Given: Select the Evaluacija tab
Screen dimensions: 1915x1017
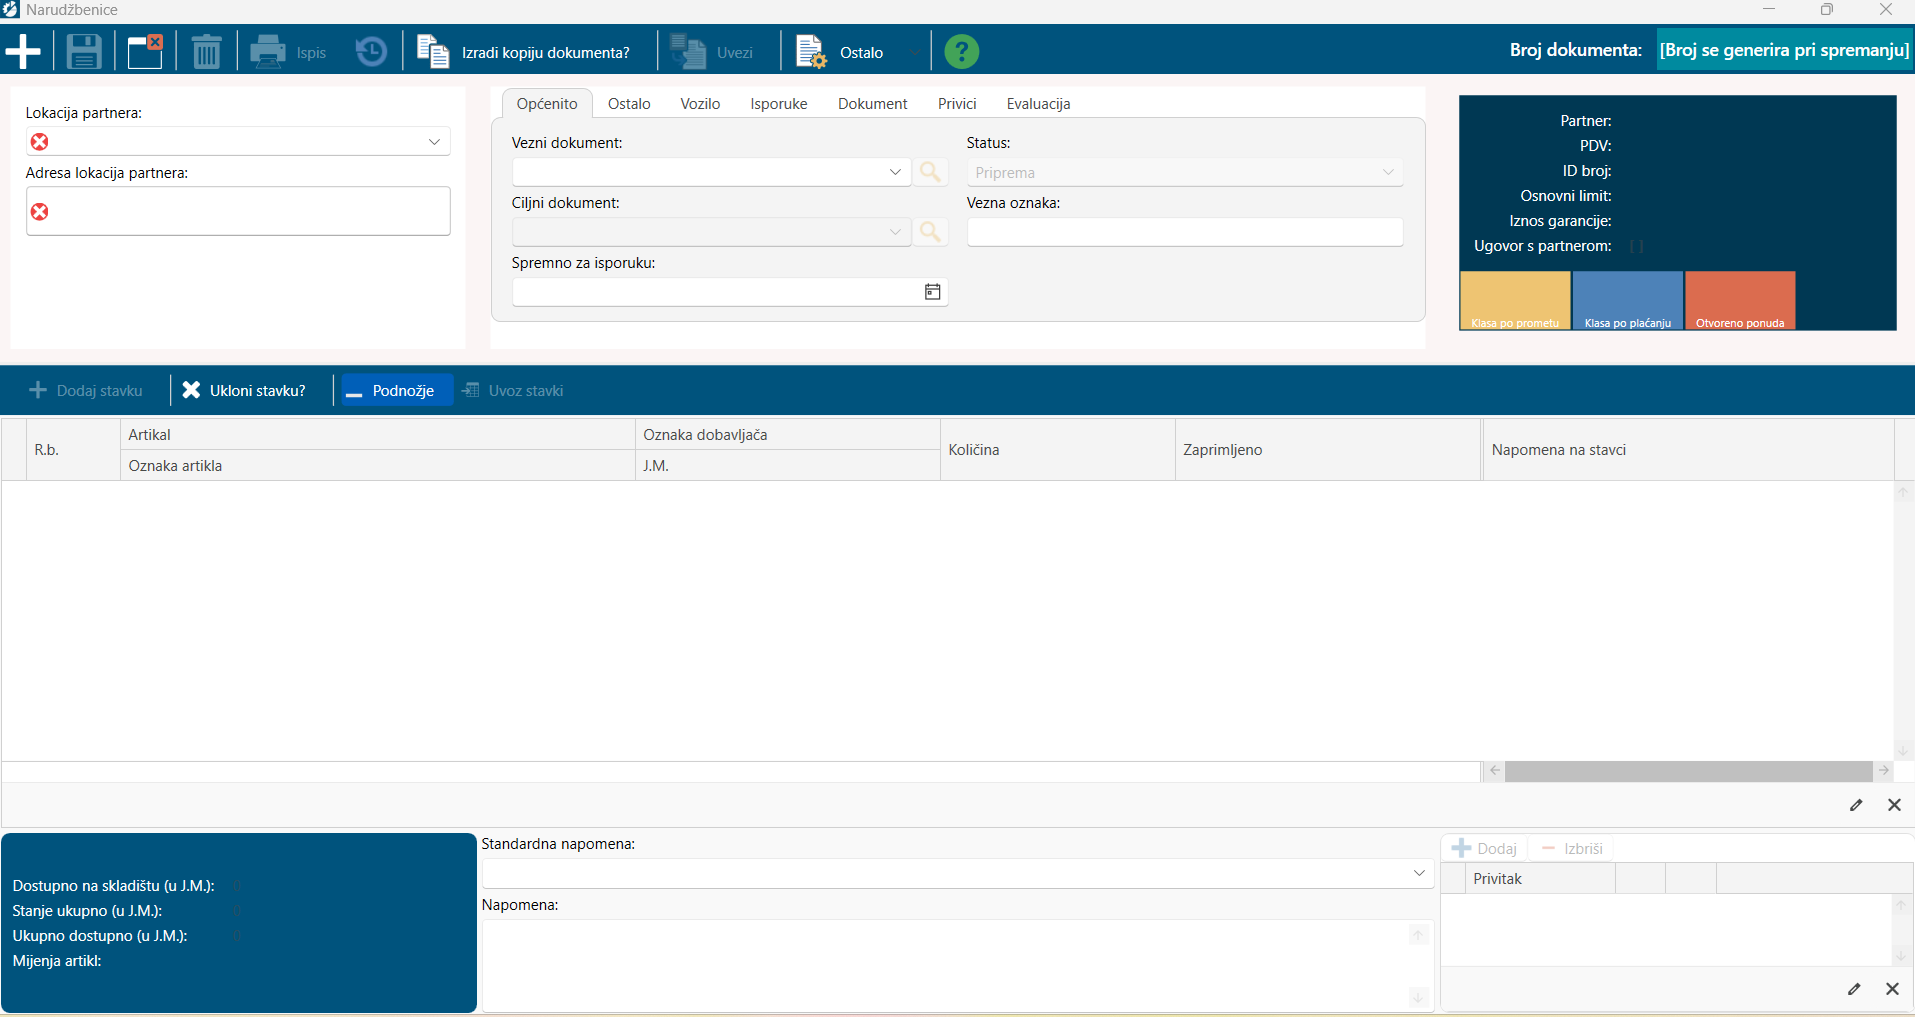Looking at the screenshot, I should (1038, 104).
